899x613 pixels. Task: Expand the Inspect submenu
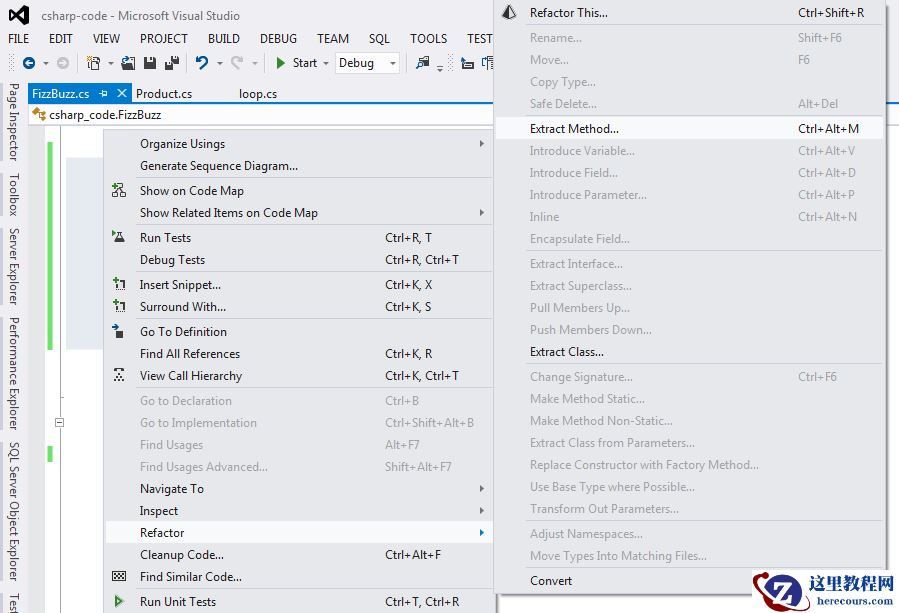point(482,510)
